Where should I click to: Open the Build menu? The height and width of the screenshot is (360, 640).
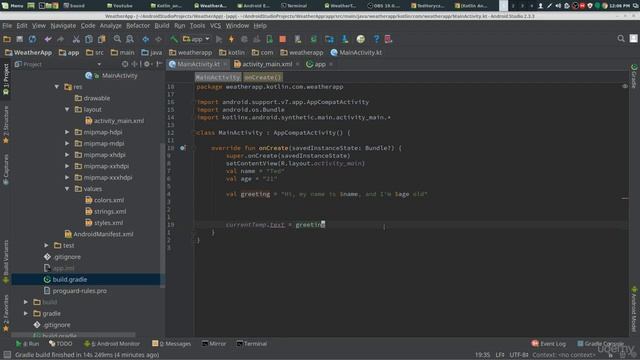point(162,26)
